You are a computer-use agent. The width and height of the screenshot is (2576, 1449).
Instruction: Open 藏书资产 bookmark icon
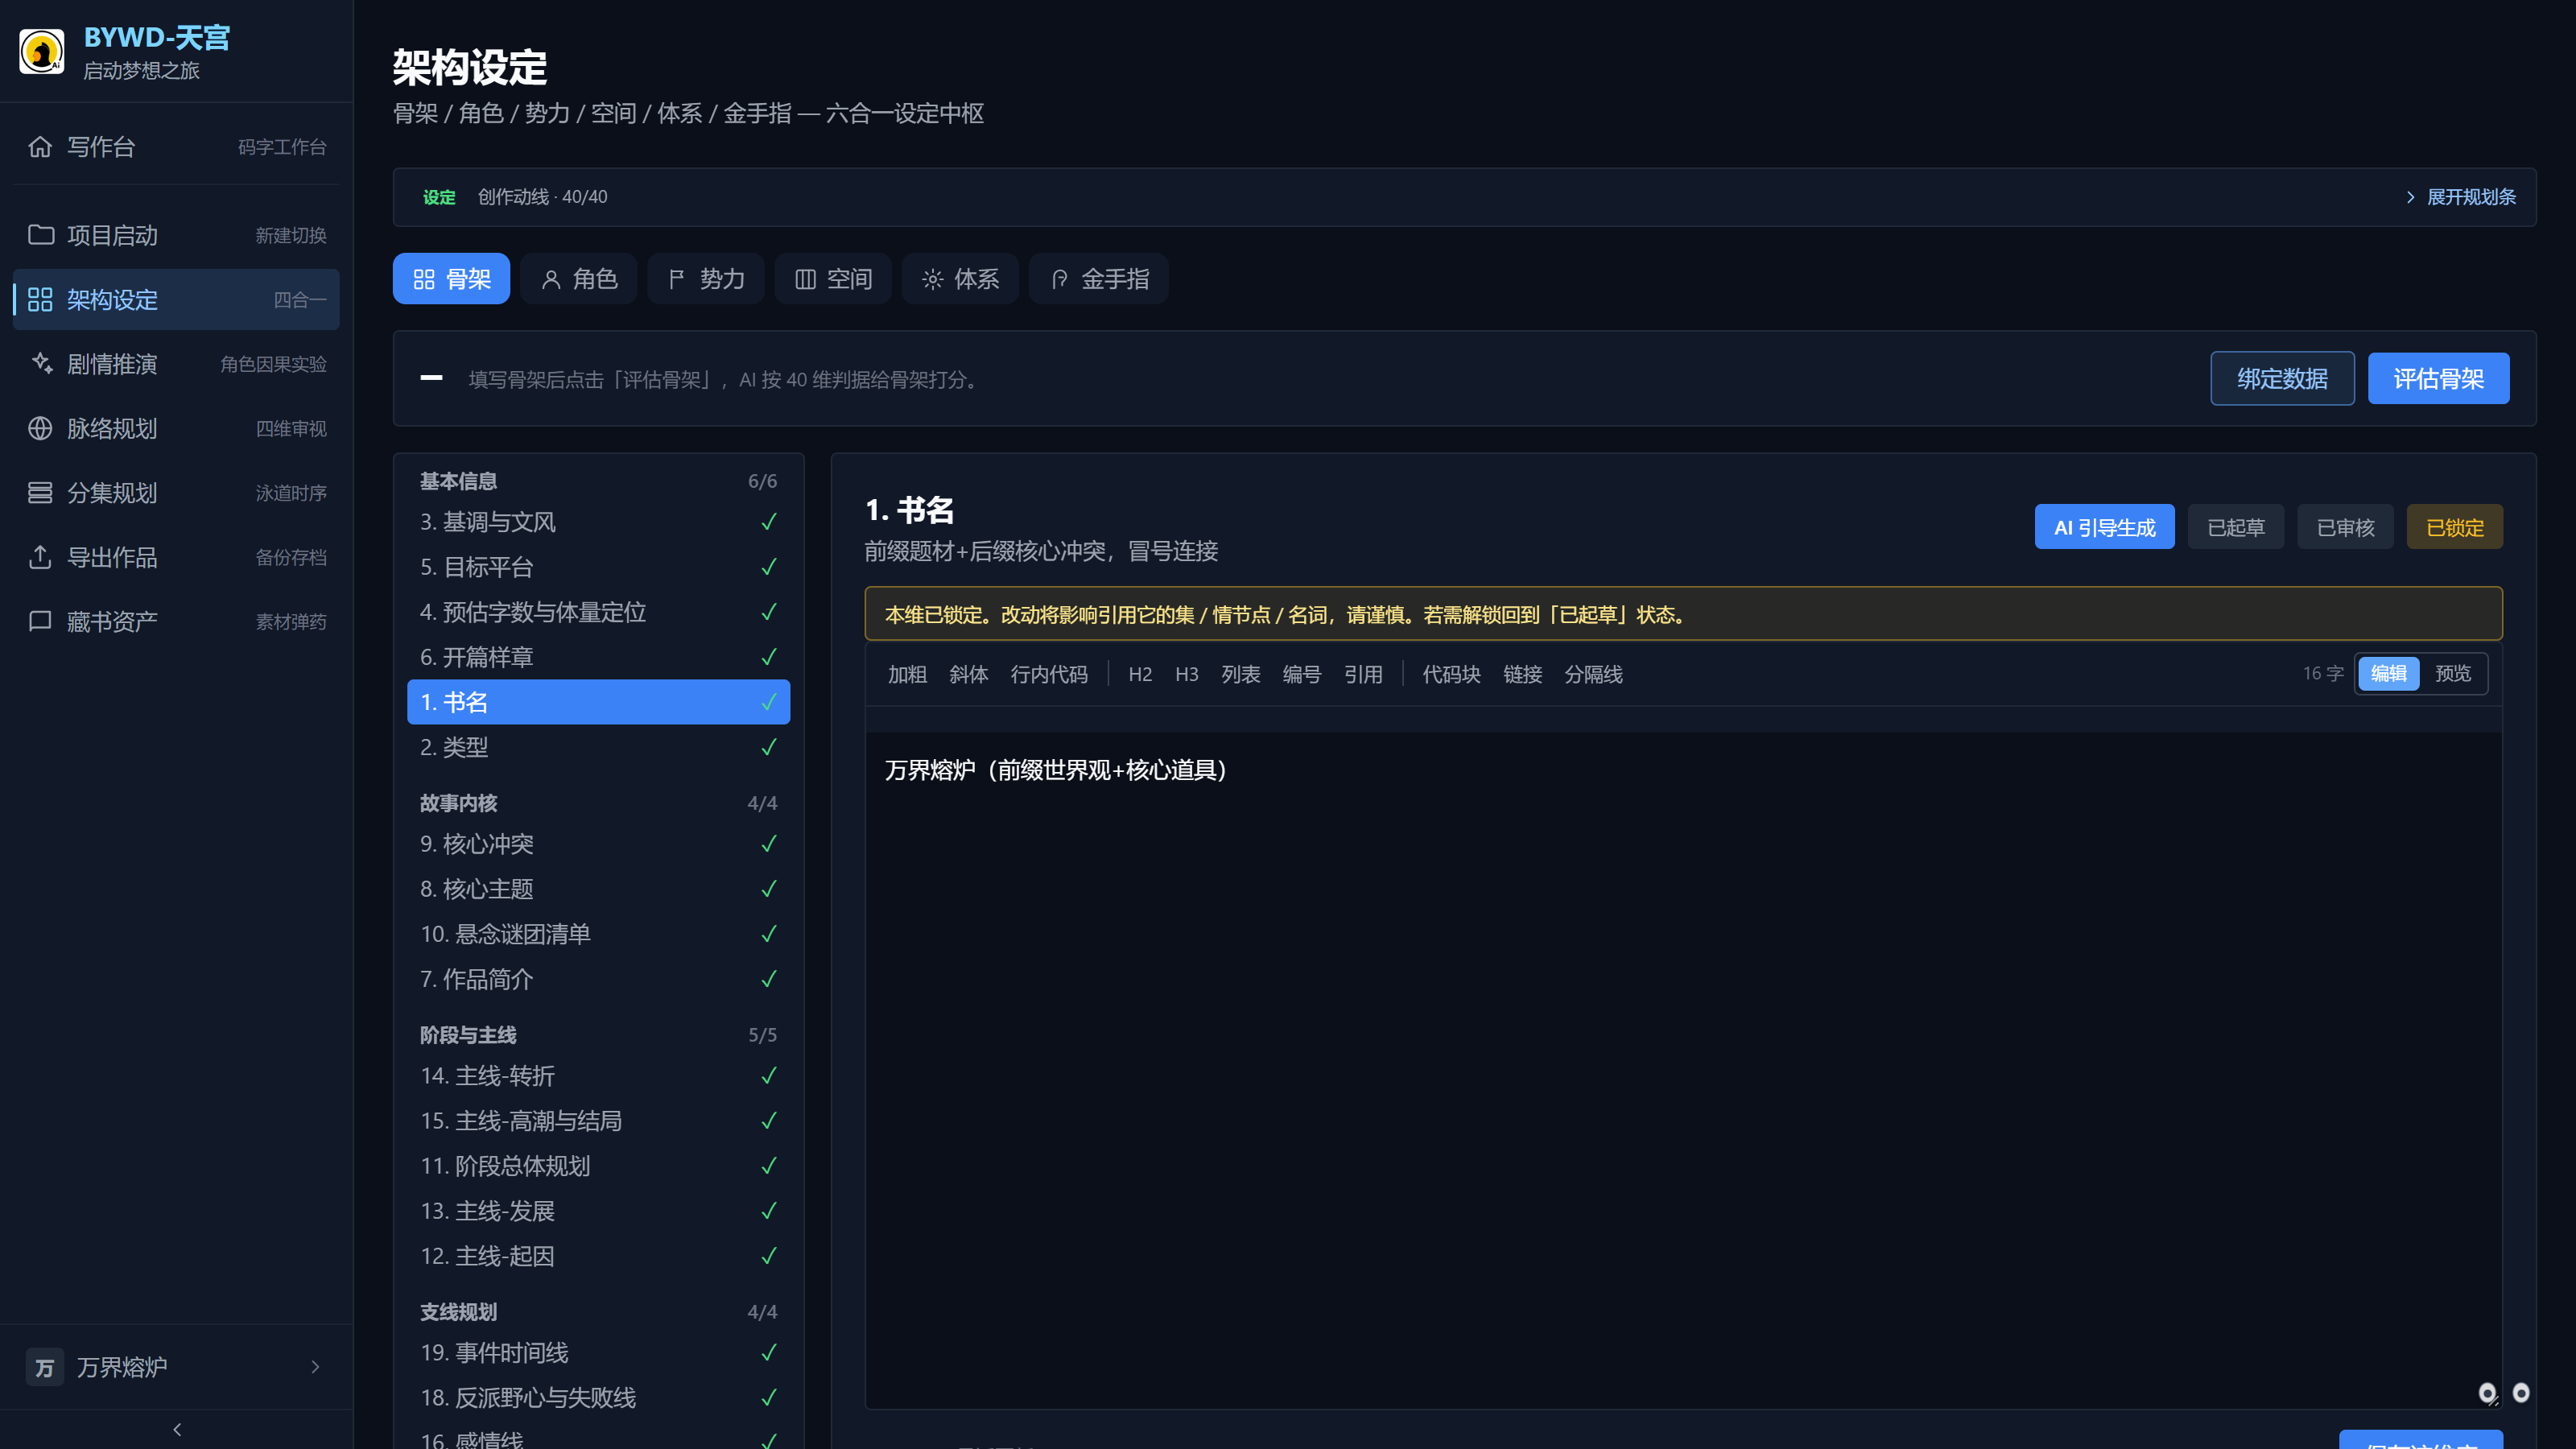tap(40, 622)
